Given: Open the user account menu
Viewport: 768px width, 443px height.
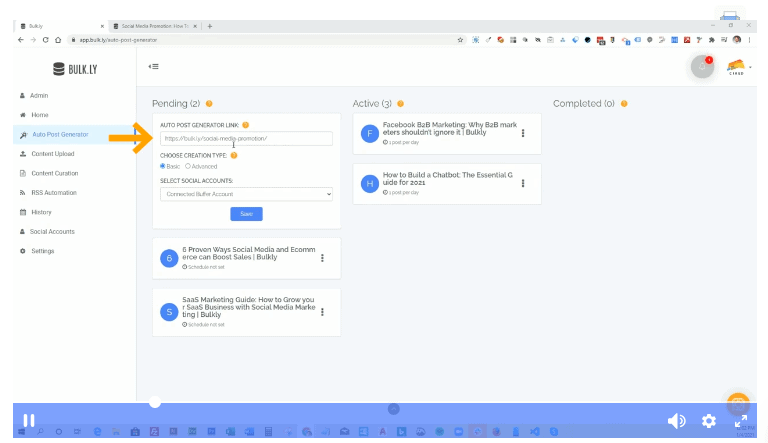Looking at the screenshot, I should [x=738, y=67].
